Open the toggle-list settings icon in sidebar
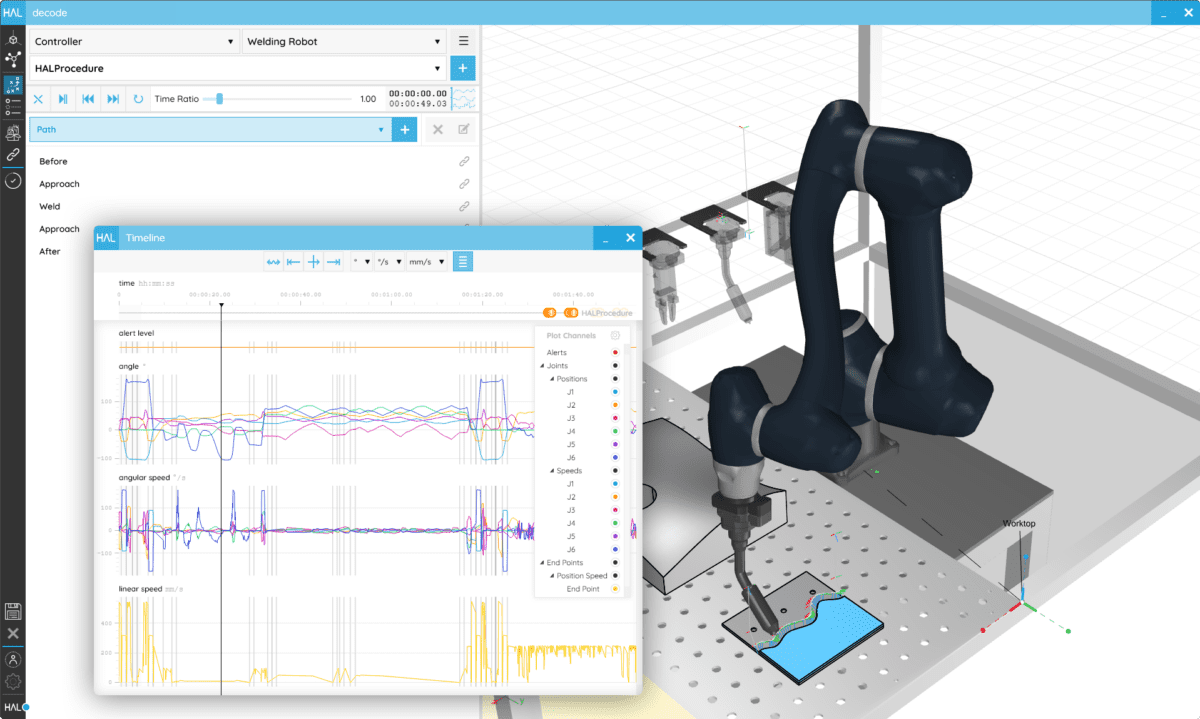1200x719 pixels. pyautogui.click(x=13, y=107)
